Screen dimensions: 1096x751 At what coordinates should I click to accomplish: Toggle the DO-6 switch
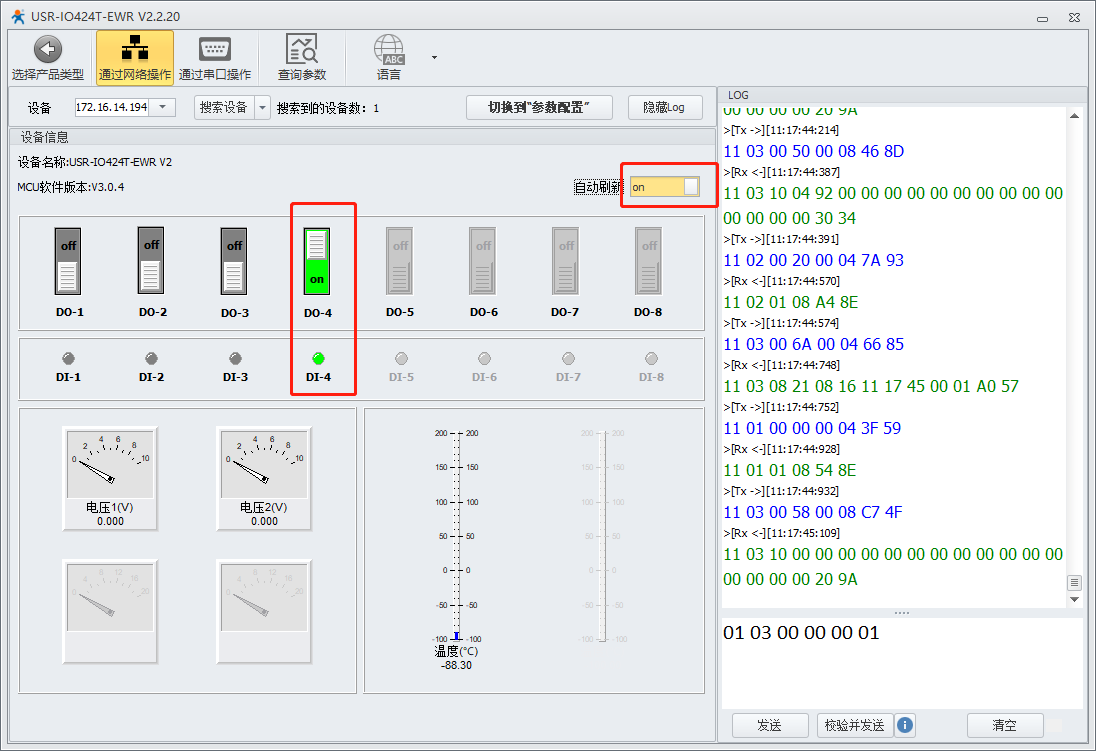[x=483, y=262]
